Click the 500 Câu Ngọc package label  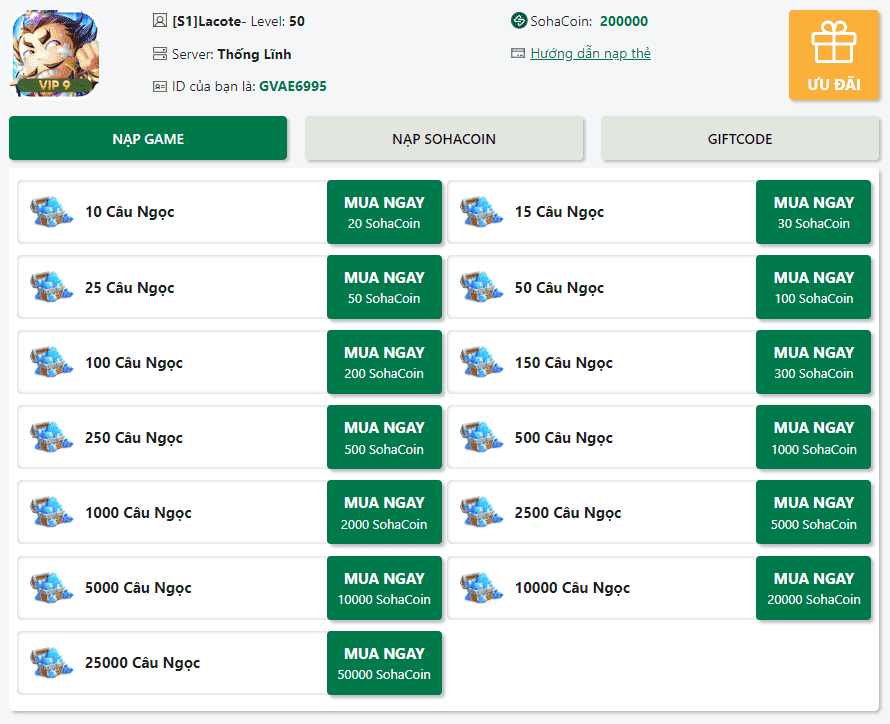(x=564, y=437)
